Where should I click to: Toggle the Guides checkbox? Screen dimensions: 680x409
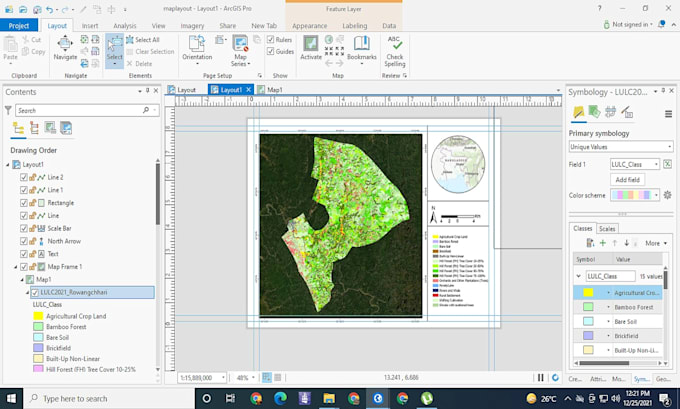271,51
